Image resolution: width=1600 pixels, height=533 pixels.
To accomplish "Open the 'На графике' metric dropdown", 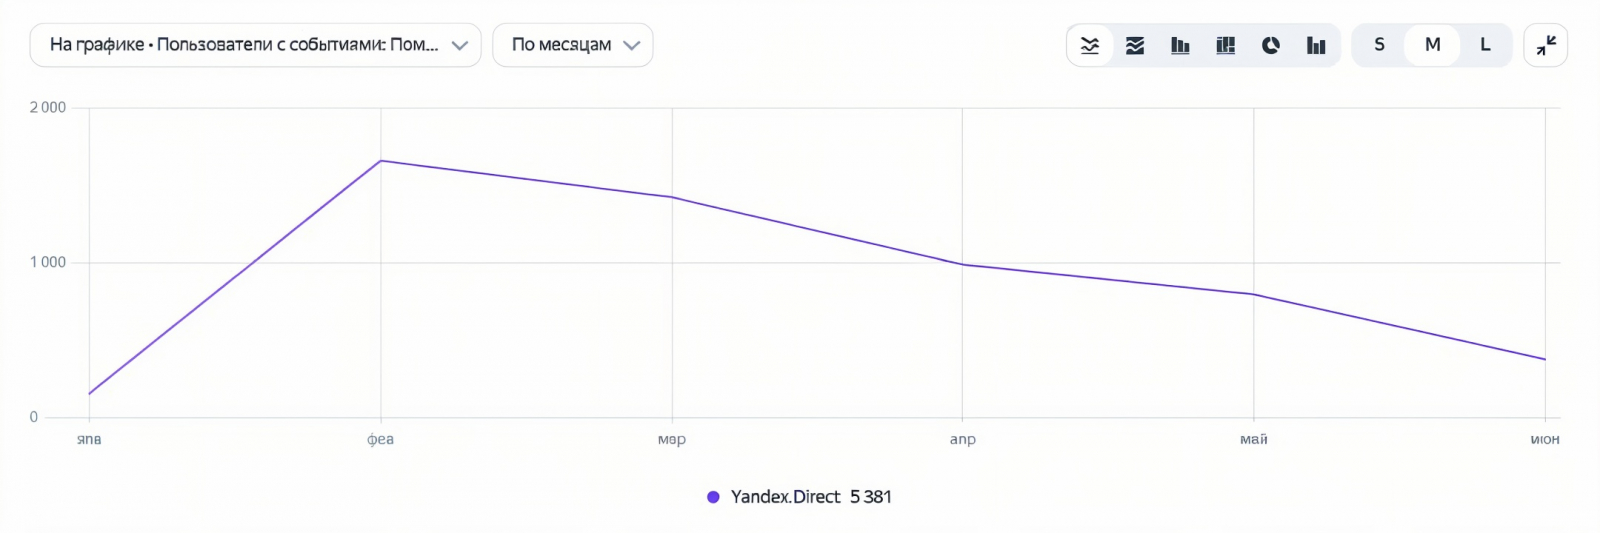I will tap(255, 45).
